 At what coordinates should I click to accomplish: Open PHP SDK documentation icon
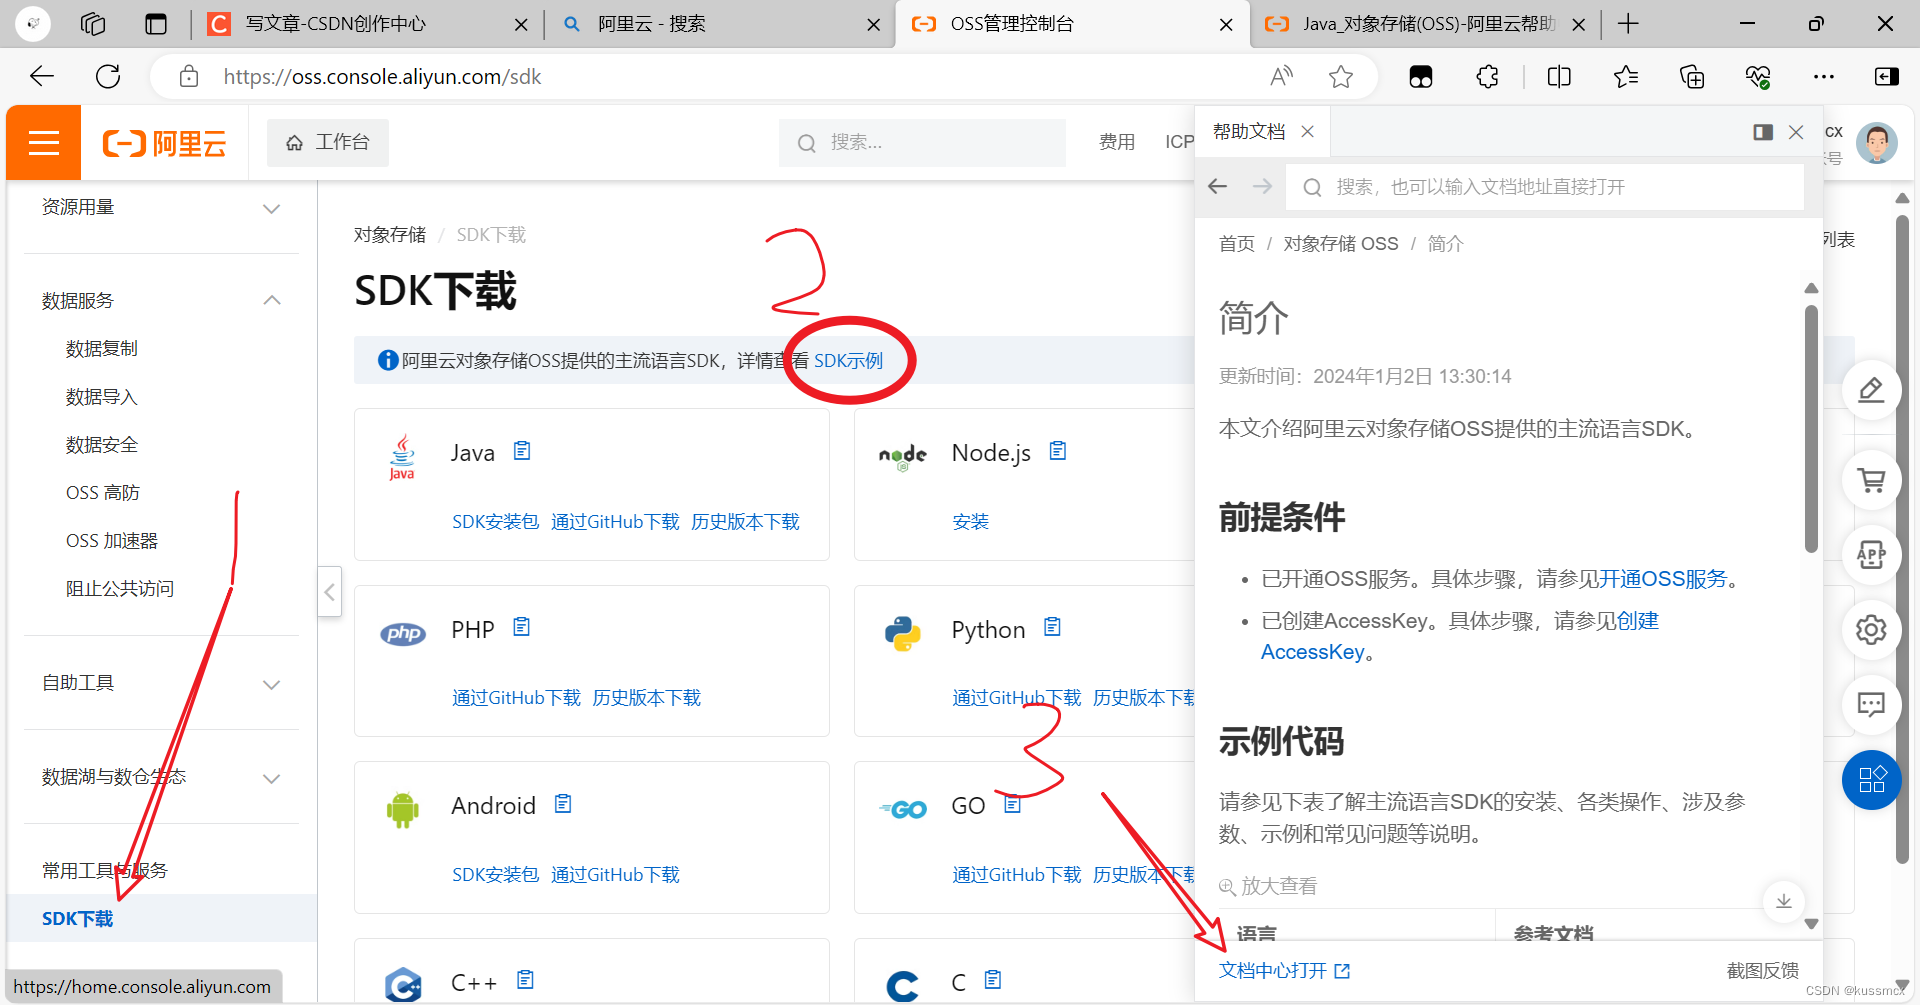pos(521,627)
